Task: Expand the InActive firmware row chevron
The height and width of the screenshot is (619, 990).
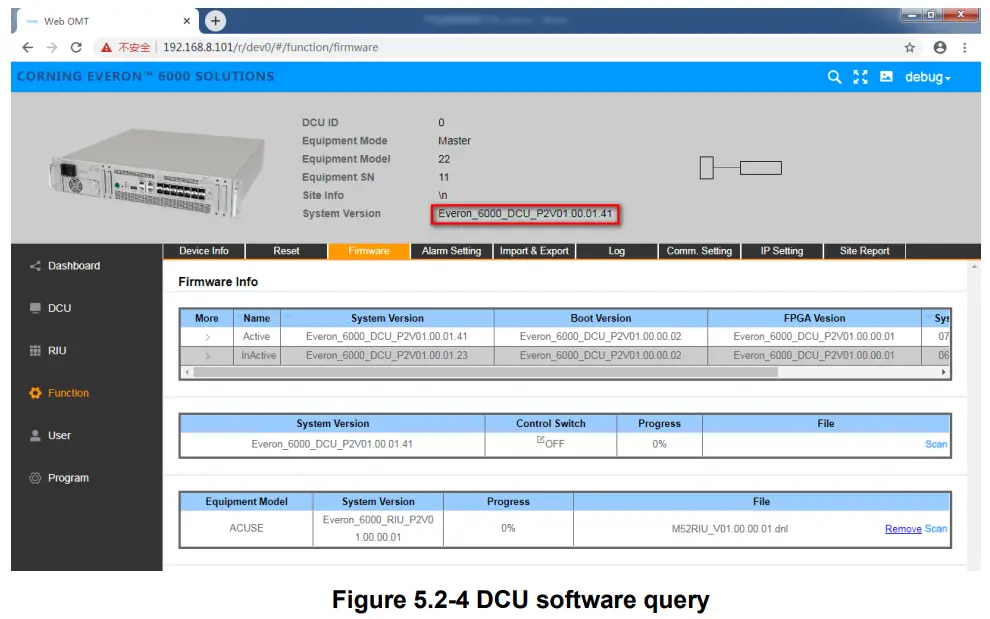Action: [x=207, y=356]
